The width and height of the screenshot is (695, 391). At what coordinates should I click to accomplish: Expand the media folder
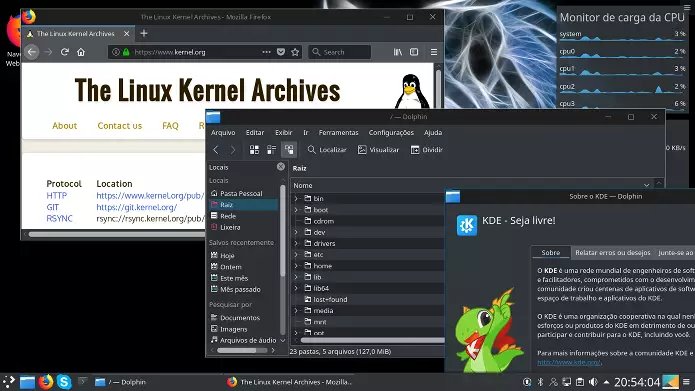point(297,311)
